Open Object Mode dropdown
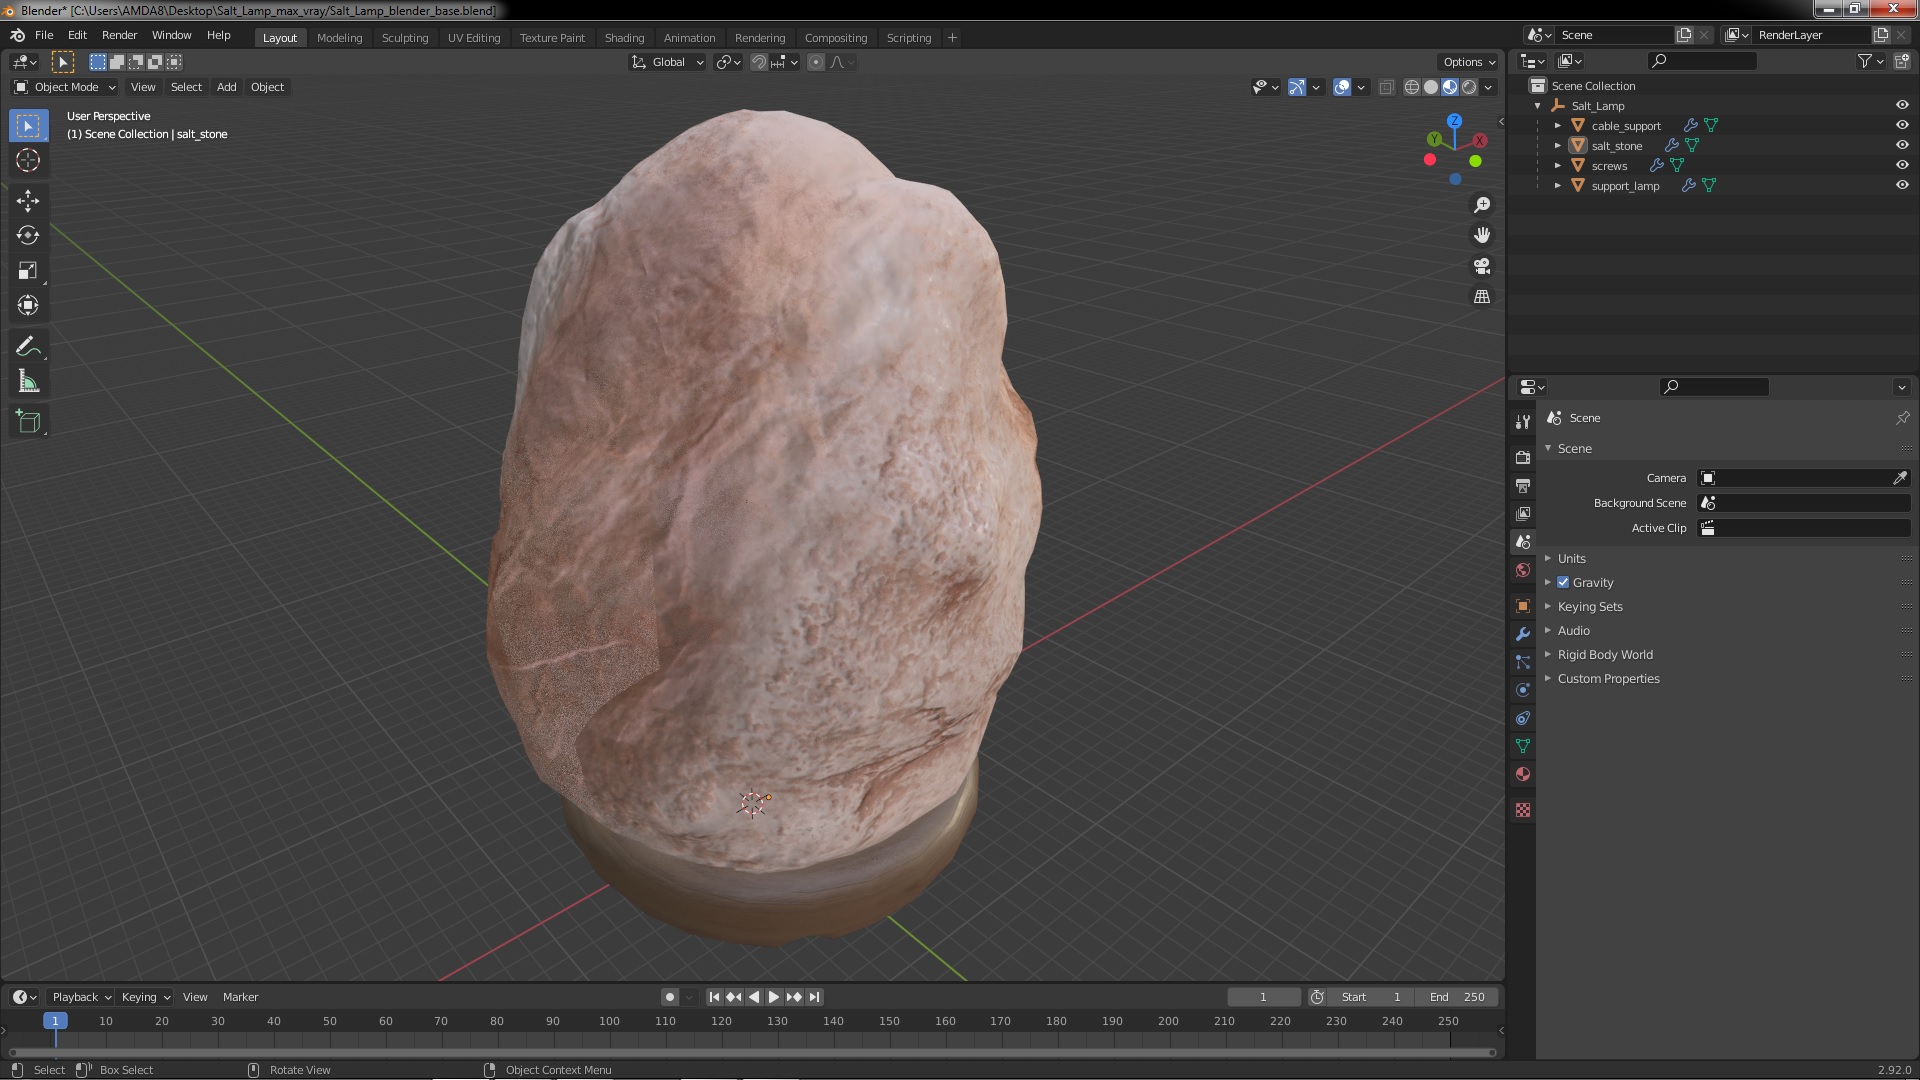The height and width of the screenshot is (1080, 1920). coord(65,87)
